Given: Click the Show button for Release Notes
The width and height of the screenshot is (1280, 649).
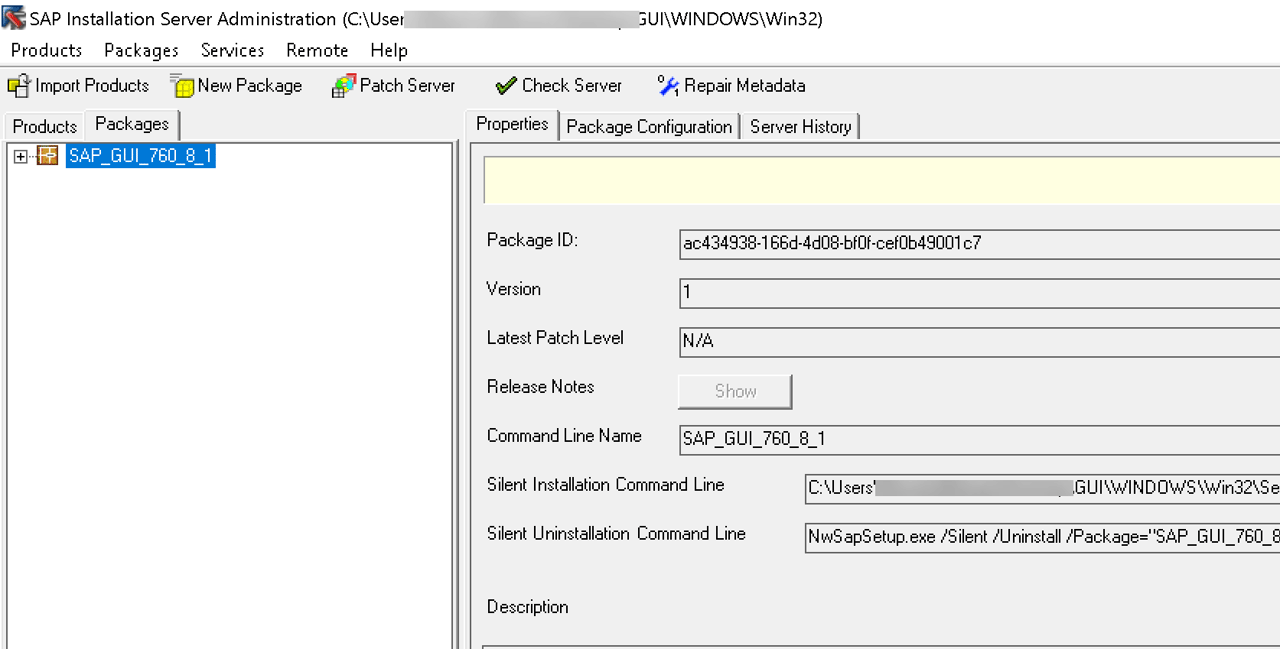Looking at the screenshot, I should pos(734,391).
